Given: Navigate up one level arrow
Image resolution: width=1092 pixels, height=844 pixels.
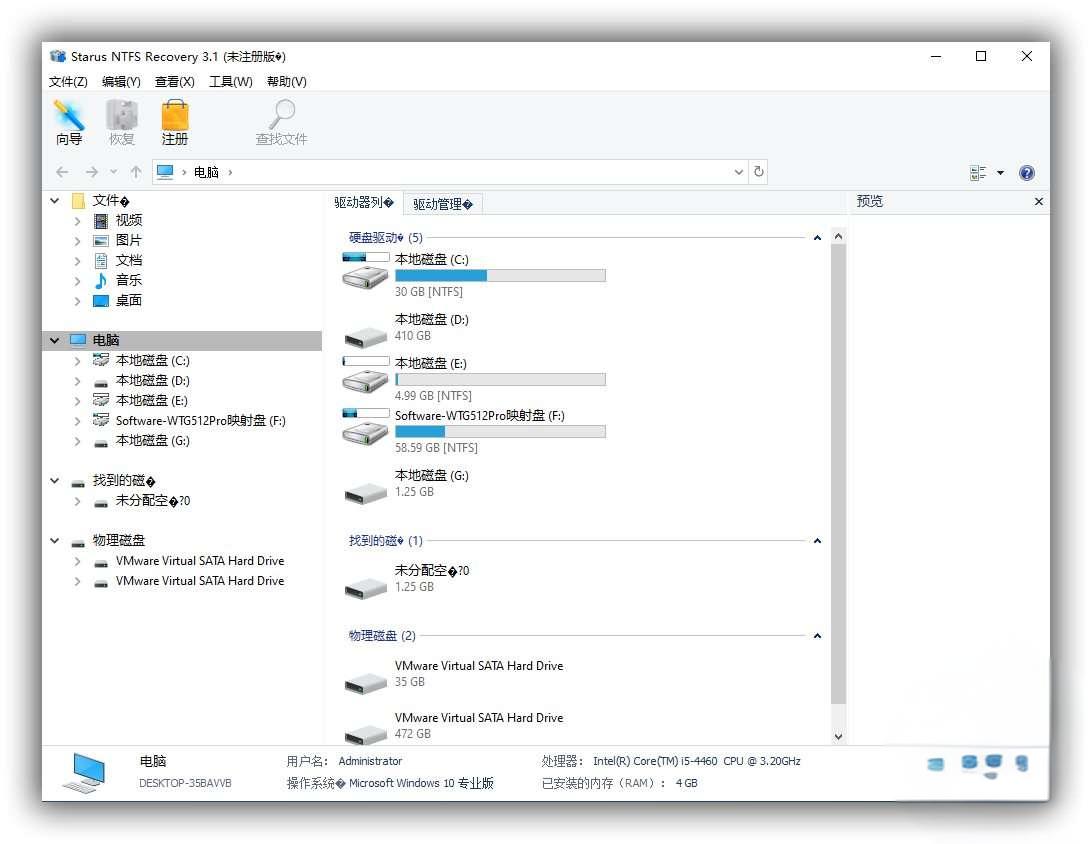Looking at the screenshot, I should click(x=136, y=172).
